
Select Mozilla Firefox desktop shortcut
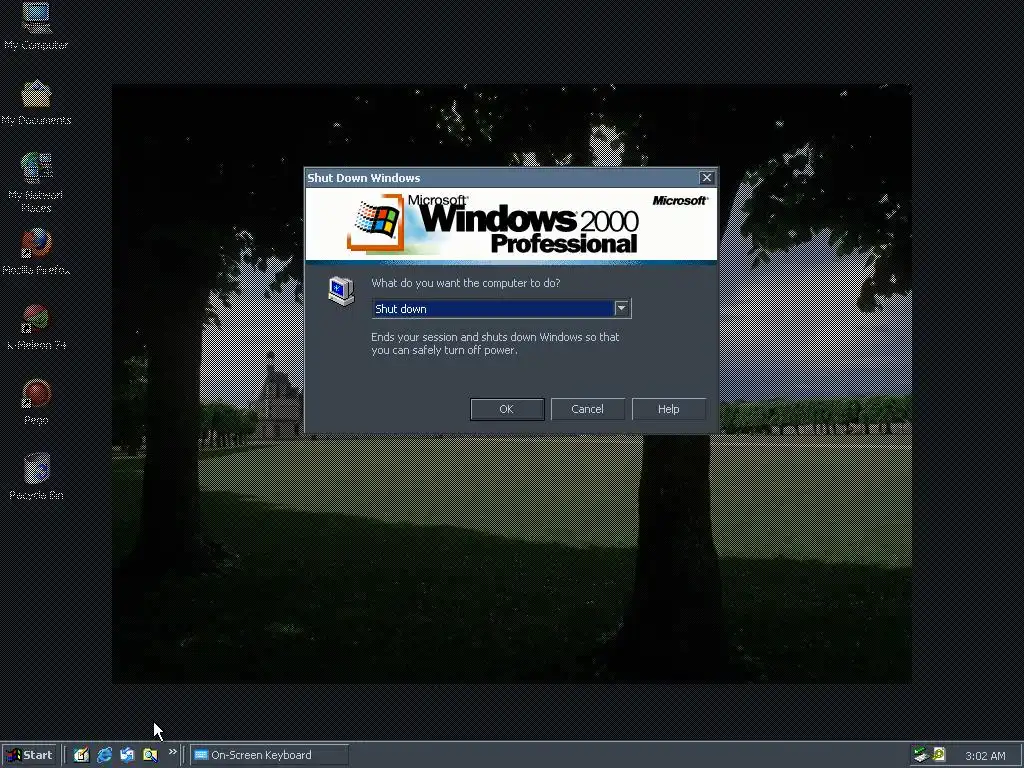point(36,252)
